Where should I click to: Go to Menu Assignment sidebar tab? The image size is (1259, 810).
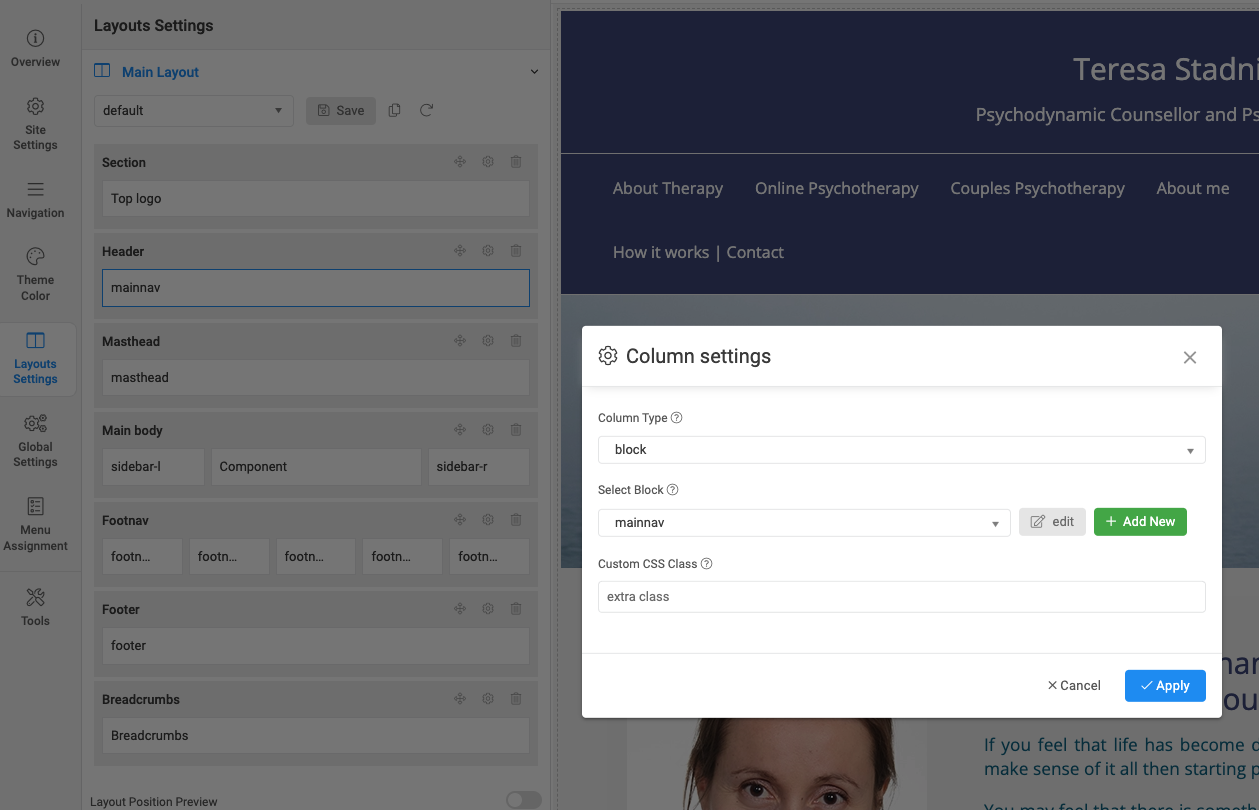click(x=35, y=524)
